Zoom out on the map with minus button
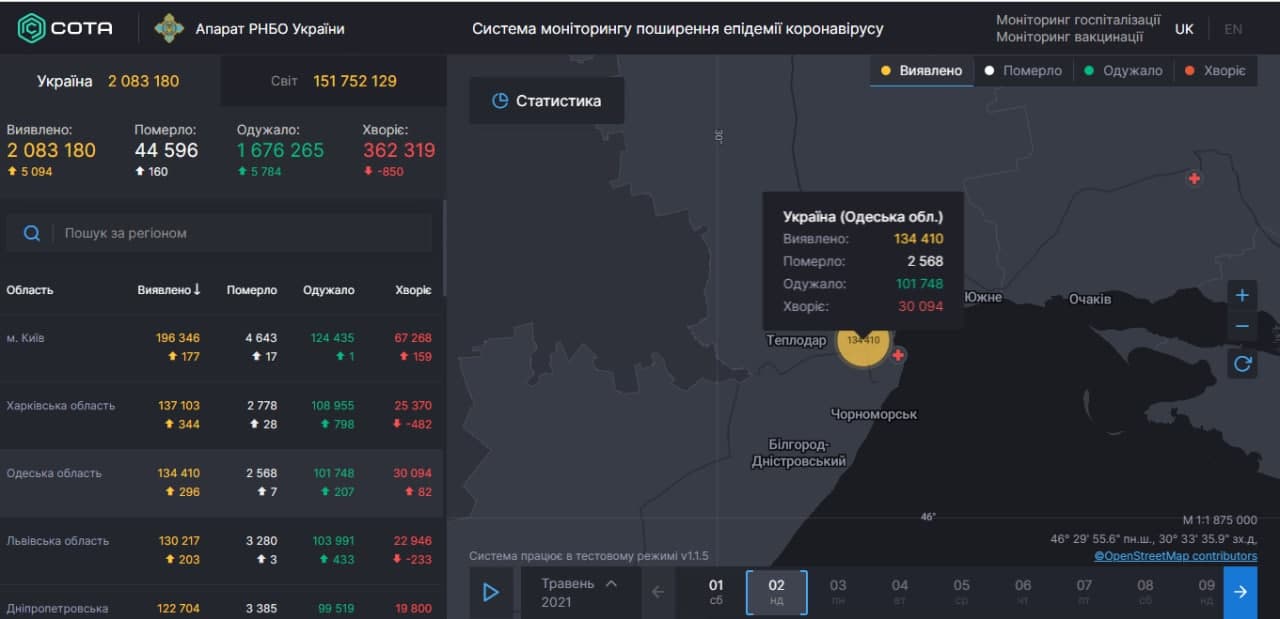Screen dimensions: 1280x619 tap(1242, 325)
